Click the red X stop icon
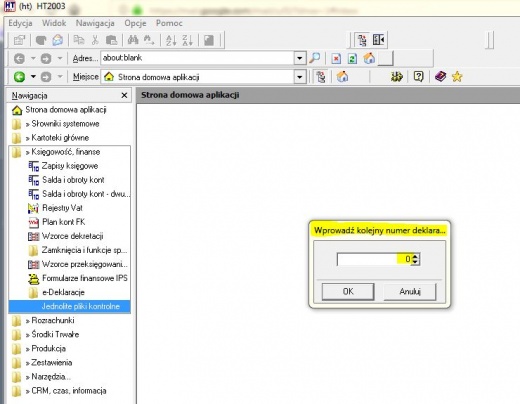This screenshot has height=404, width=520. tap(336, 59)
